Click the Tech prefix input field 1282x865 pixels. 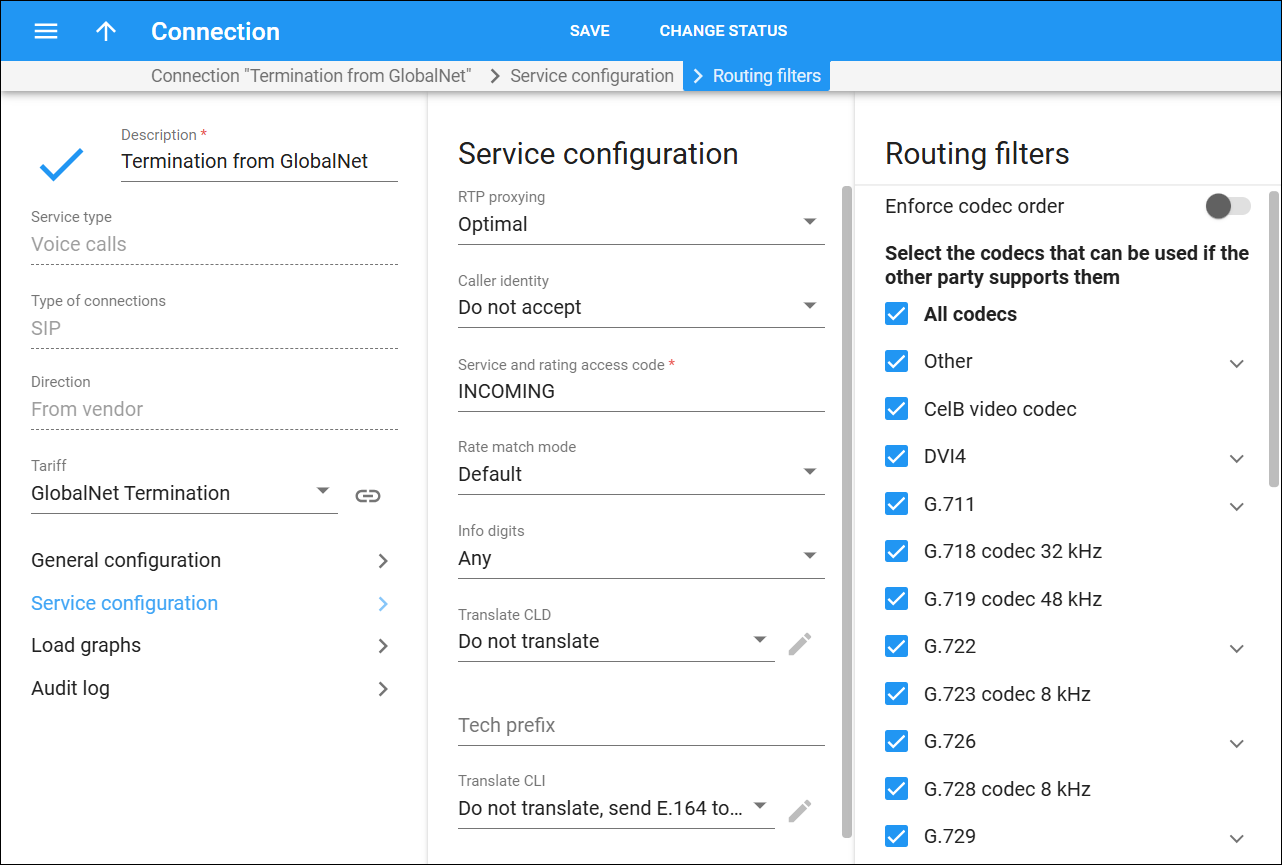click(x=641, y=726)
